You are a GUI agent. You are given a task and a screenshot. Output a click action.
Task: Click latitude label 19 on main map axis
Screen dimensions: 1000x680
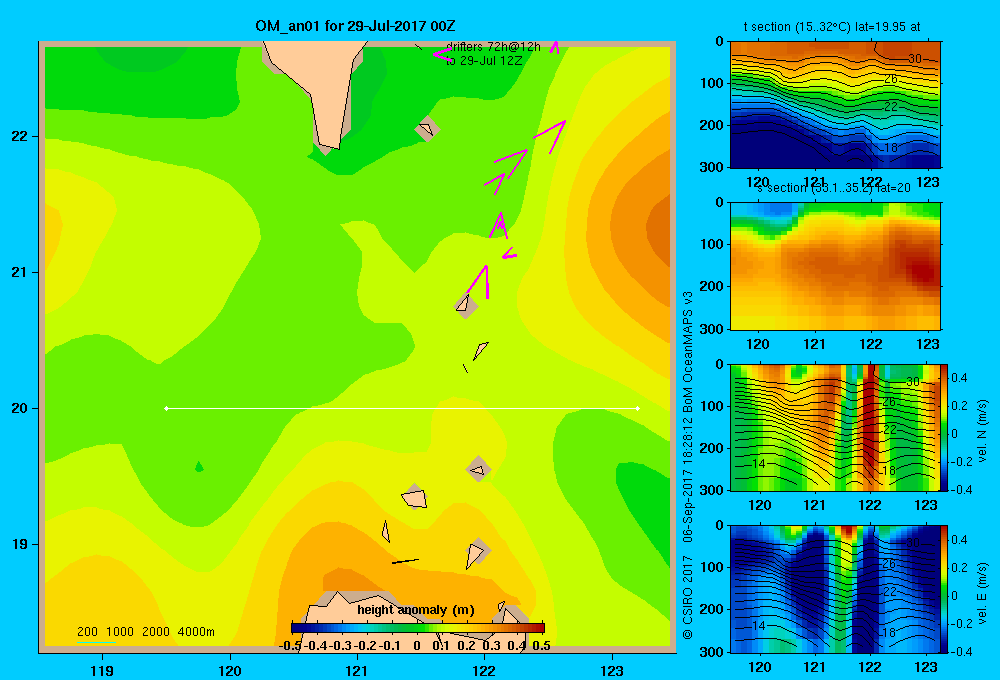[20, 544]
